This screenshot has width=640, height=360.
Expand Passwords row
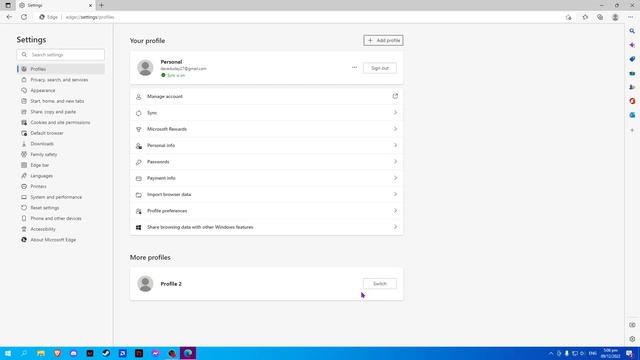point(267,162)
